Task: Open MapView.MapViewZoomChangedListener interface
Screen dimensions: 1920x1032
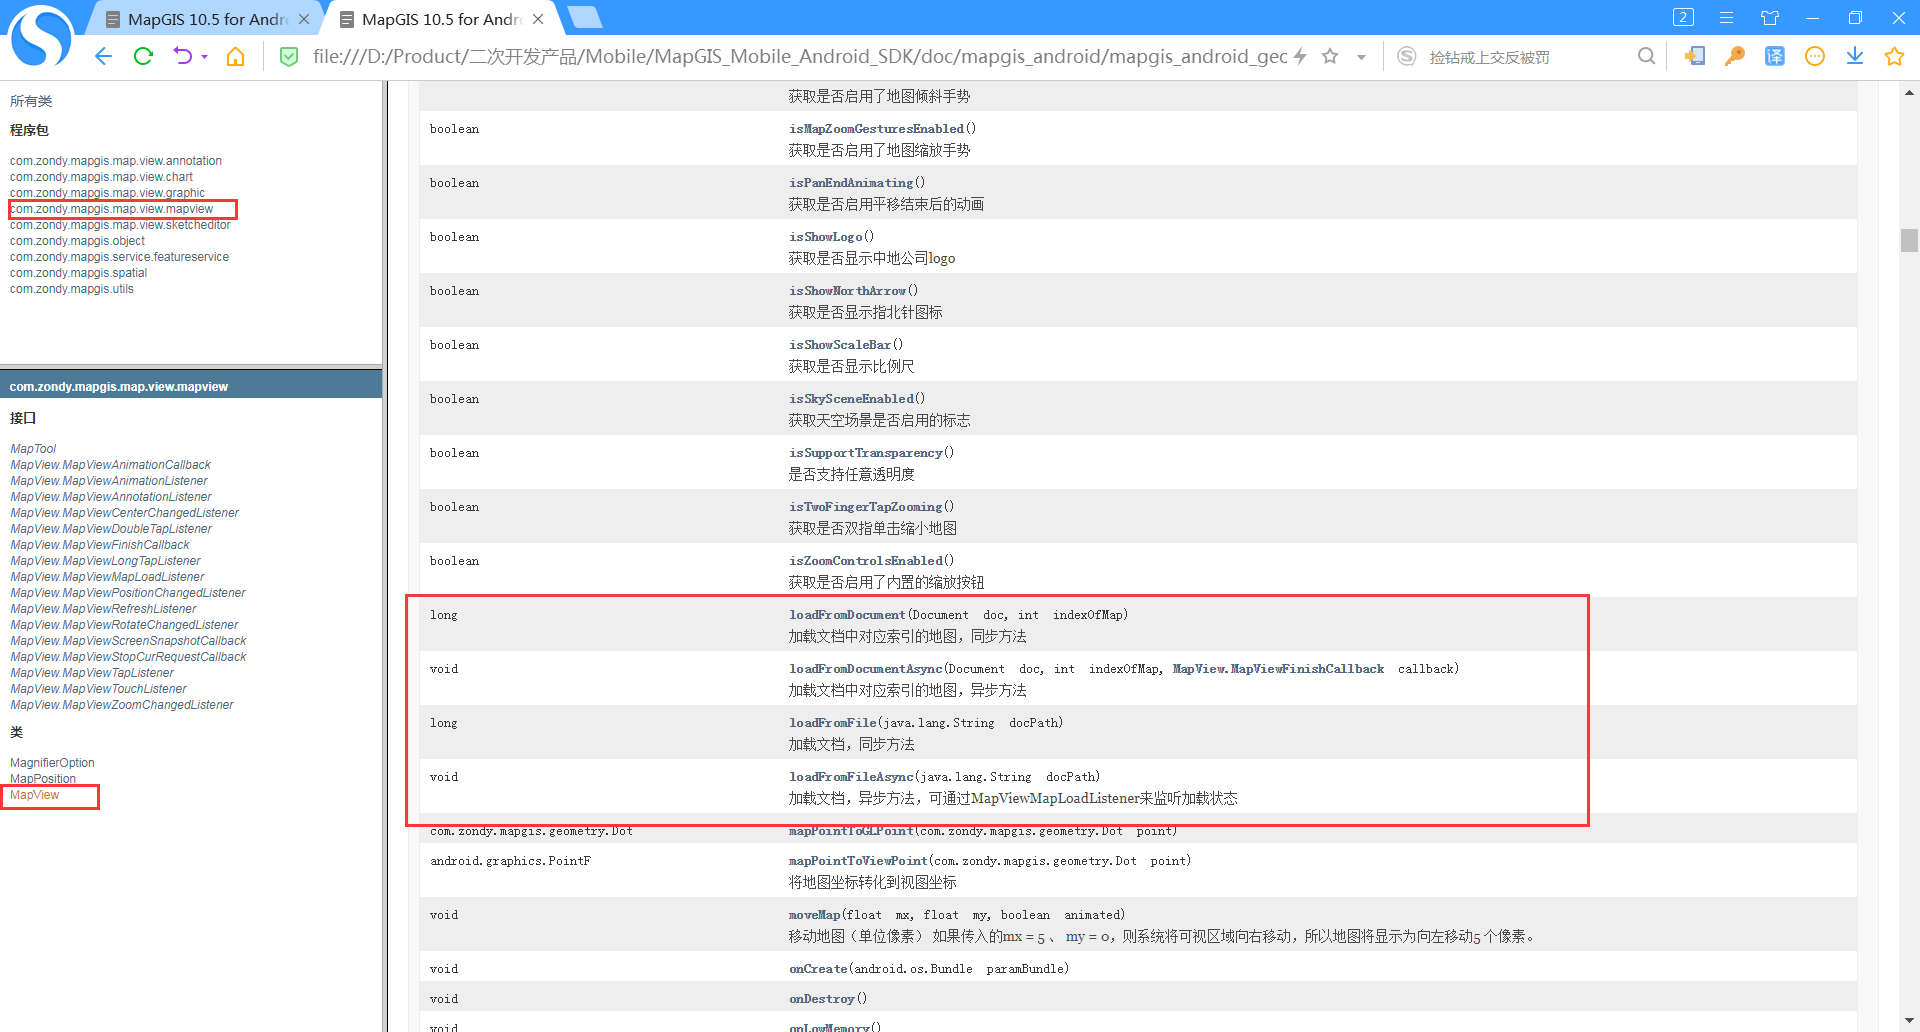Action: (121, 705)
